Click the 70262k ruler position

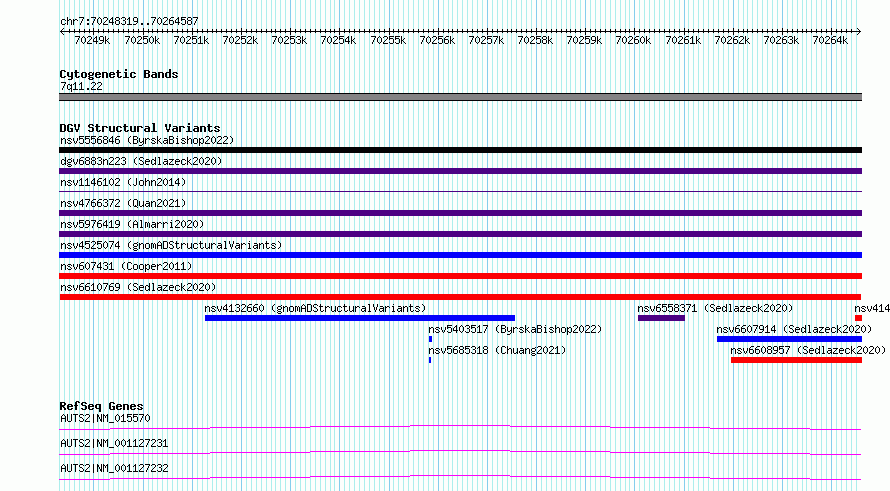732,40
